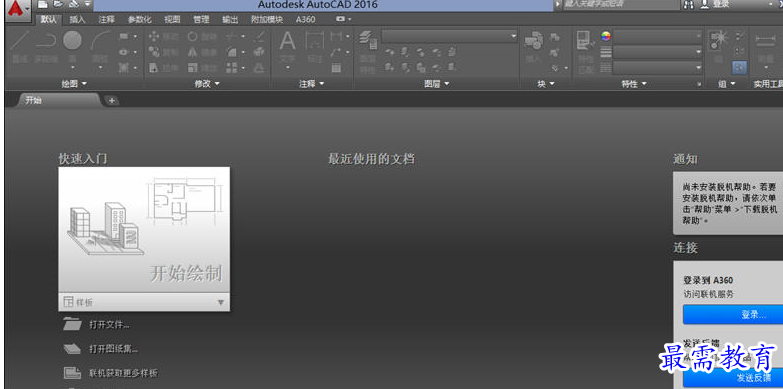This screenshot has width=783, height=389.
Task: Click the Open file icon in quick access toolbar
Action: tap(58, 4)
